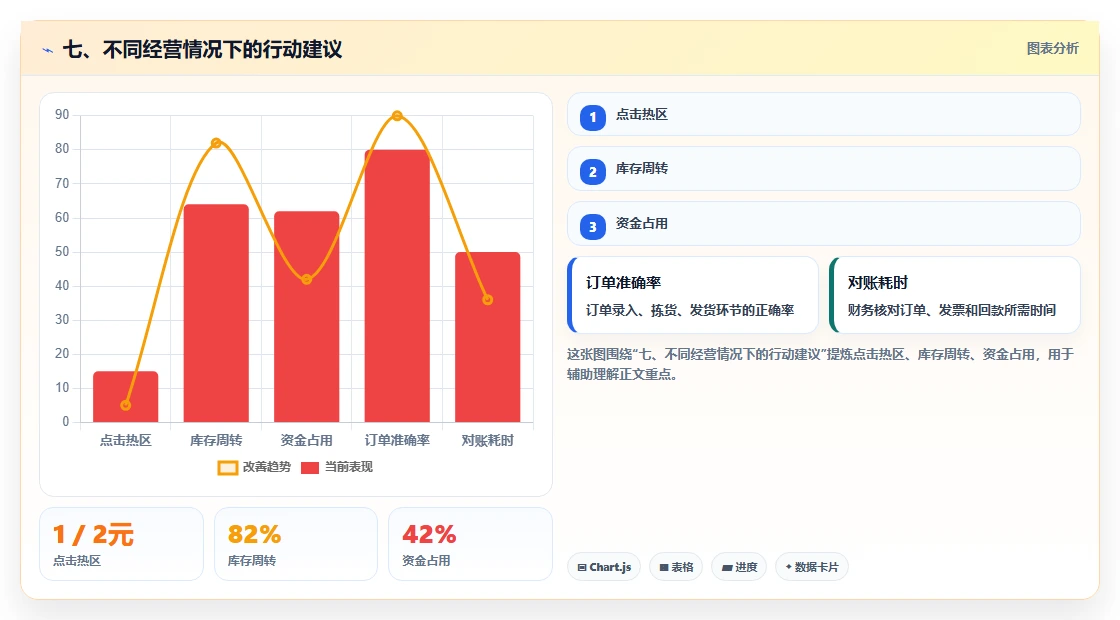The width and height of the screenshot is (1120, 620).
Task: Click the 点击热区 caption under 1 / 2元
Action: (77, 561)
